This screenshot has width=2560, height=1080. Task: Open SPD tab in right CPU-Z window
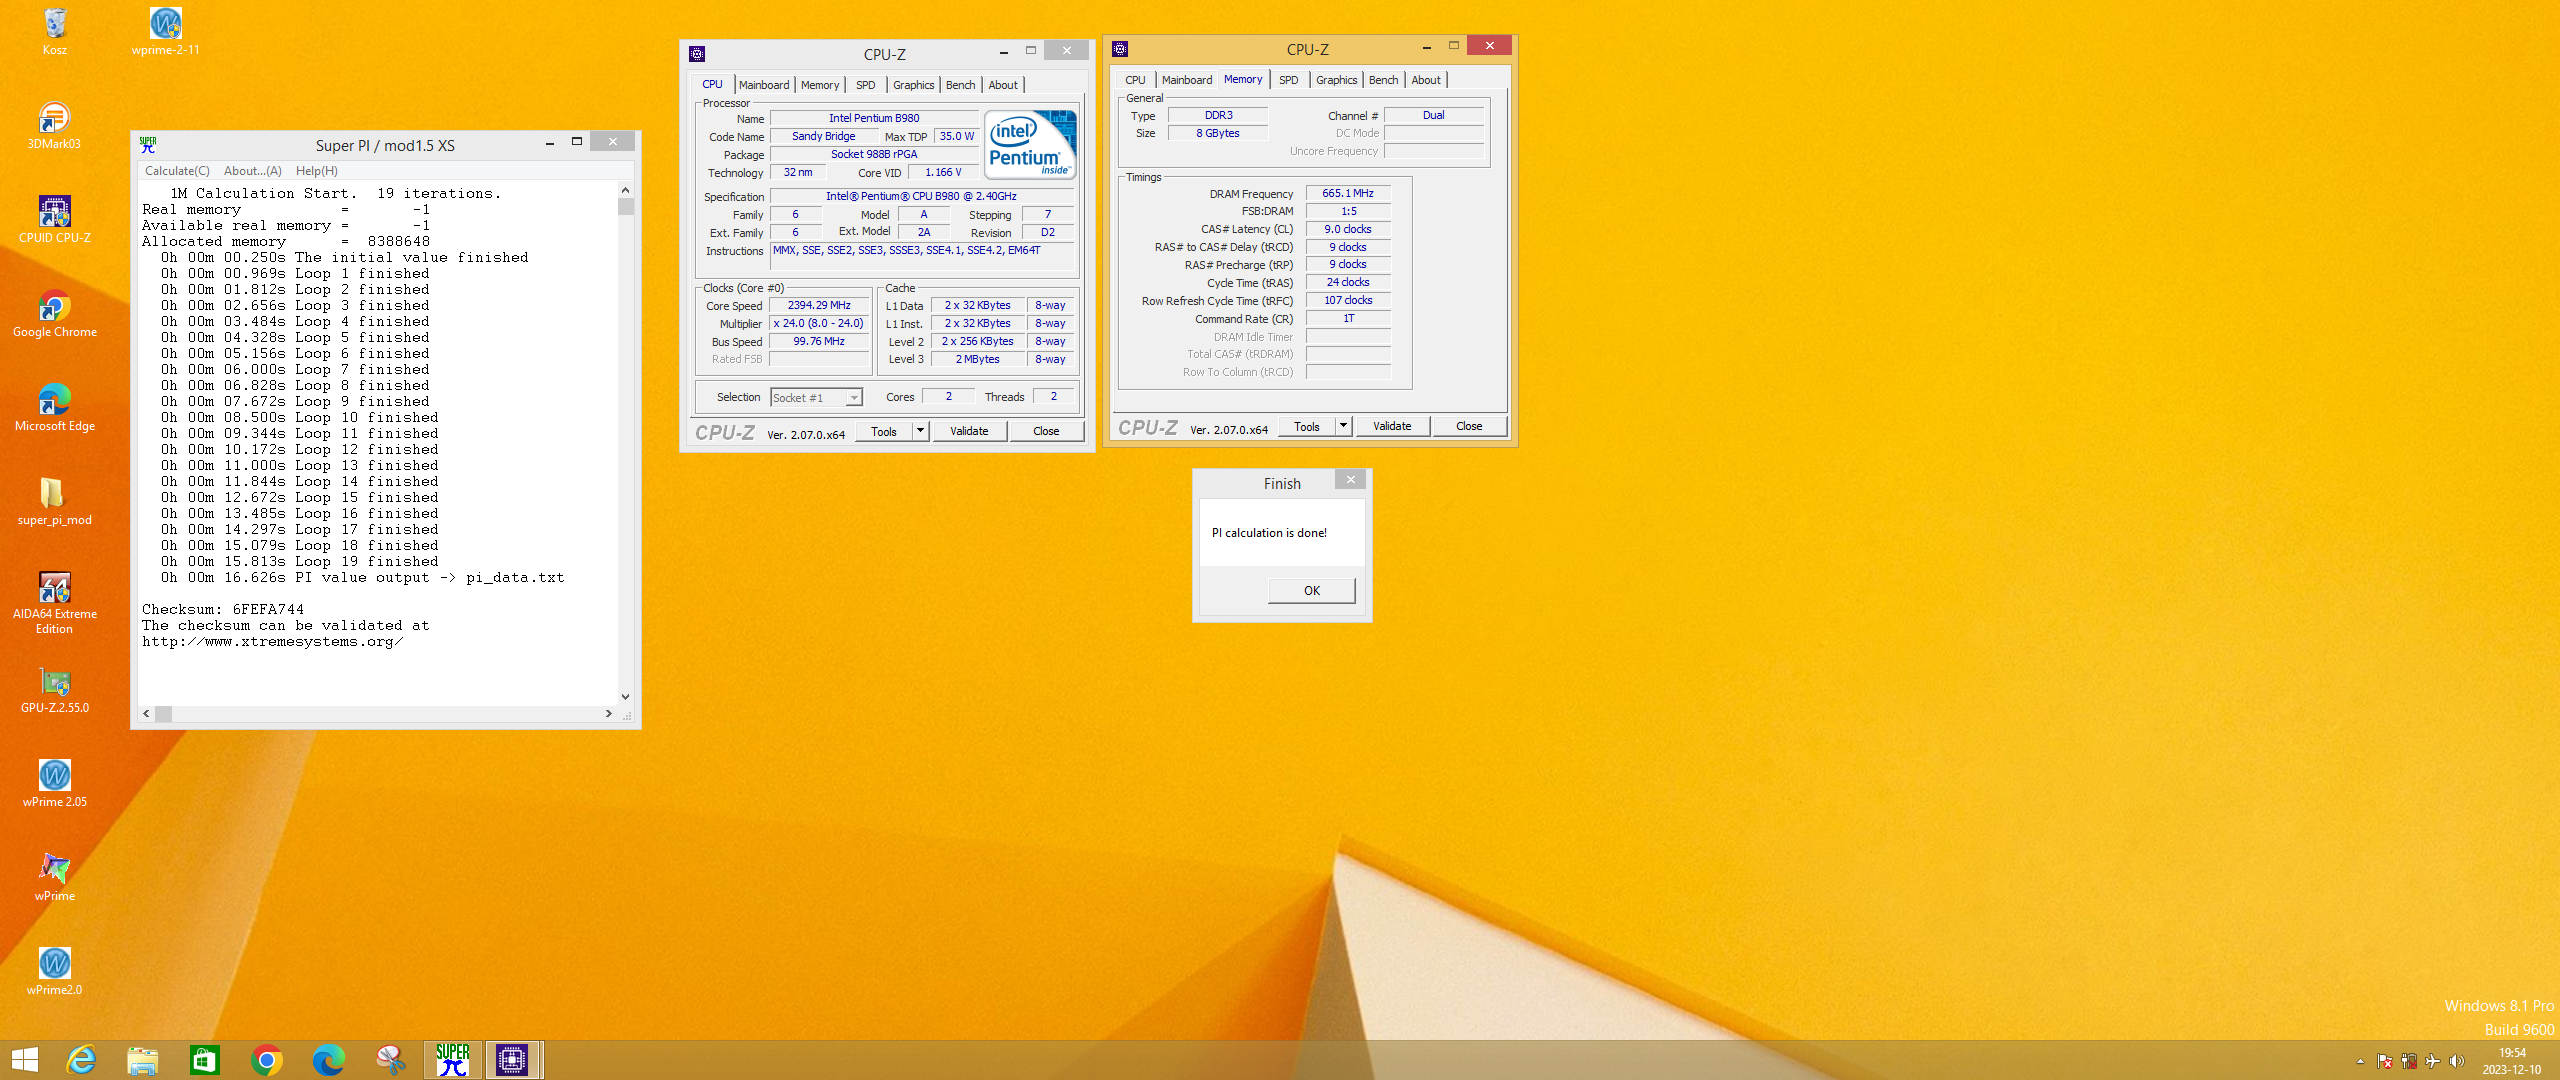(x=1289, y=80)
